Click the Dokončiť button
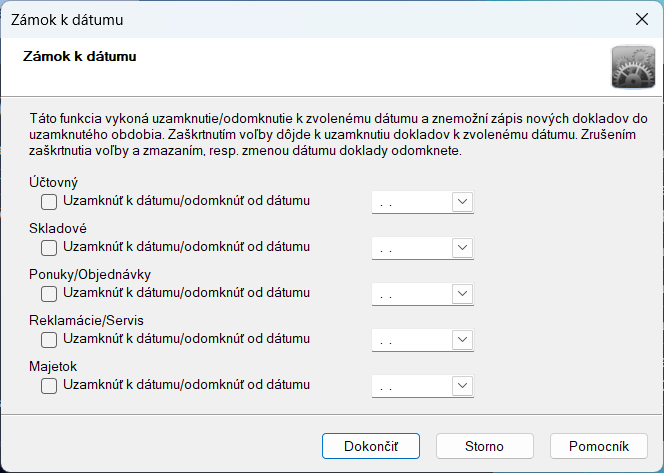Screen dimensions: 664x473 point(370,446)
